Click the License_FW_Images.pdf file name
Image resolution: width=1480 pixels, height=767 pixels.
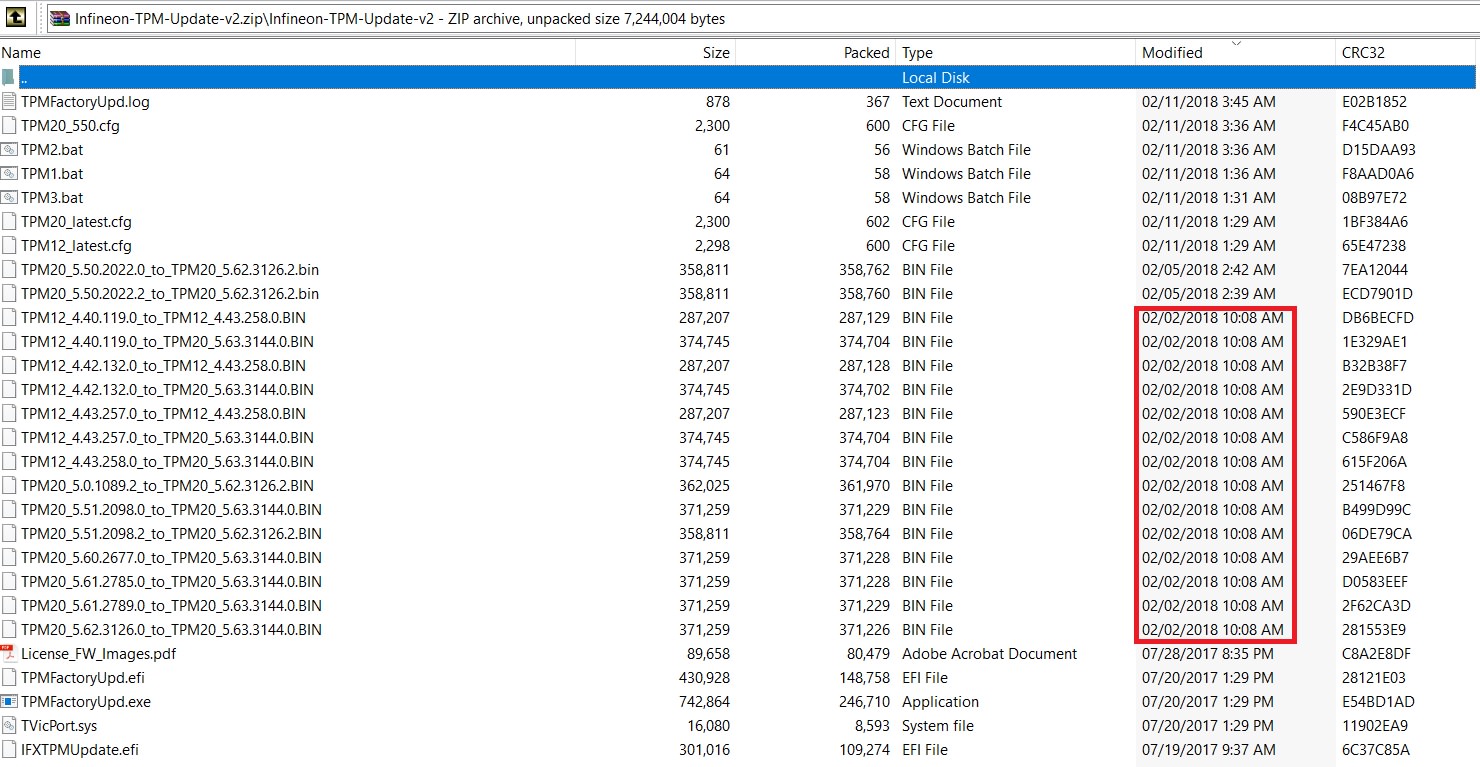click(100, 654)
